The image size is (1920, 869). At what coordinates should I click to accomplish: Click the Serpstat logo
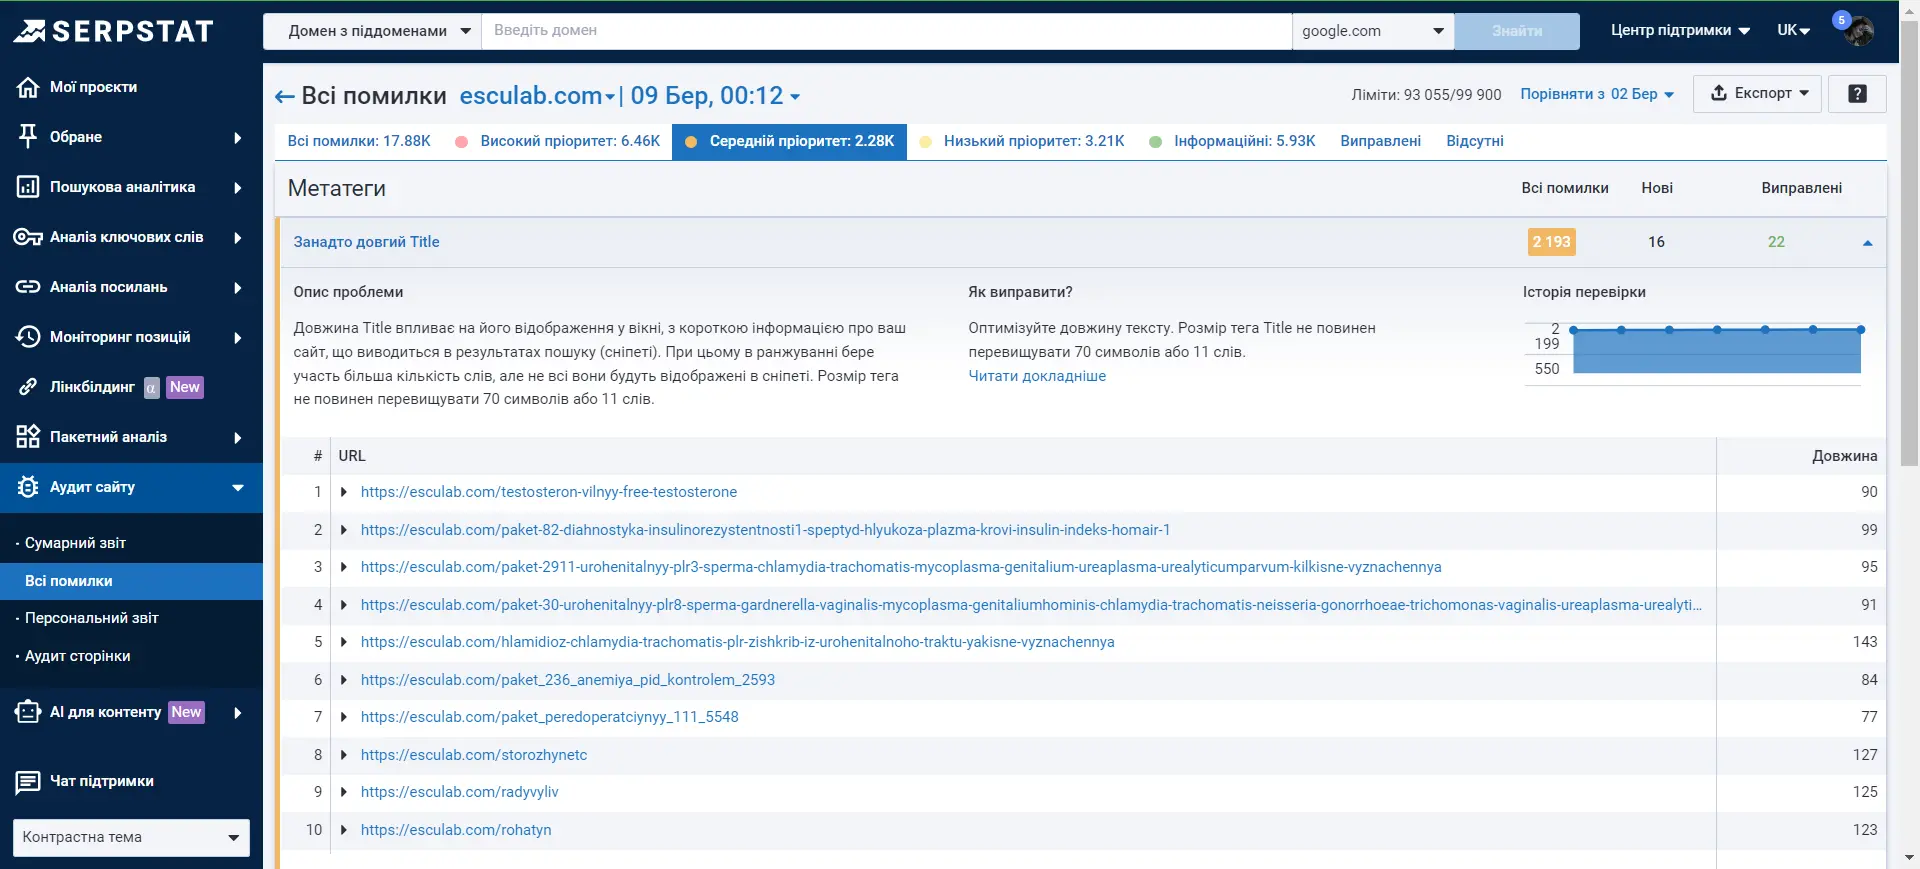point(113,31)
